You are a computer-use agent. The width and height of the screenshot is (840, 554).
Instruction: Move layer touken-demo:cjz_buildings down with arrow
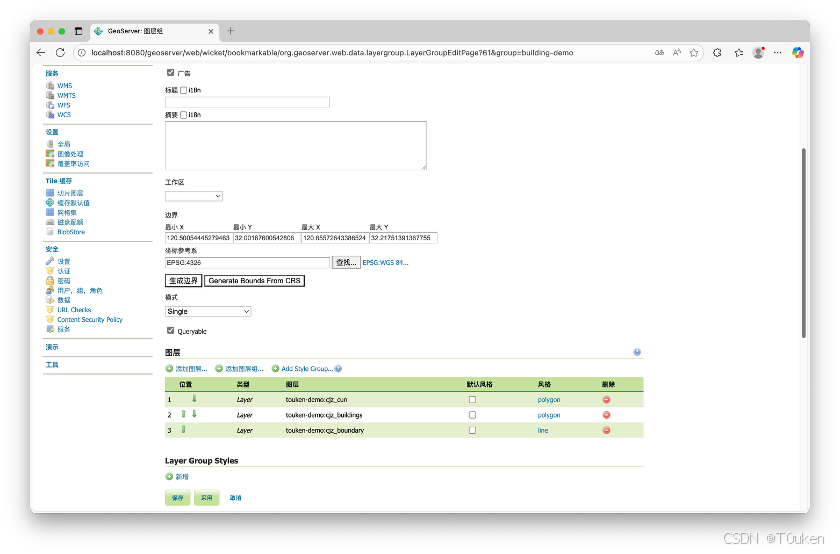194,414
